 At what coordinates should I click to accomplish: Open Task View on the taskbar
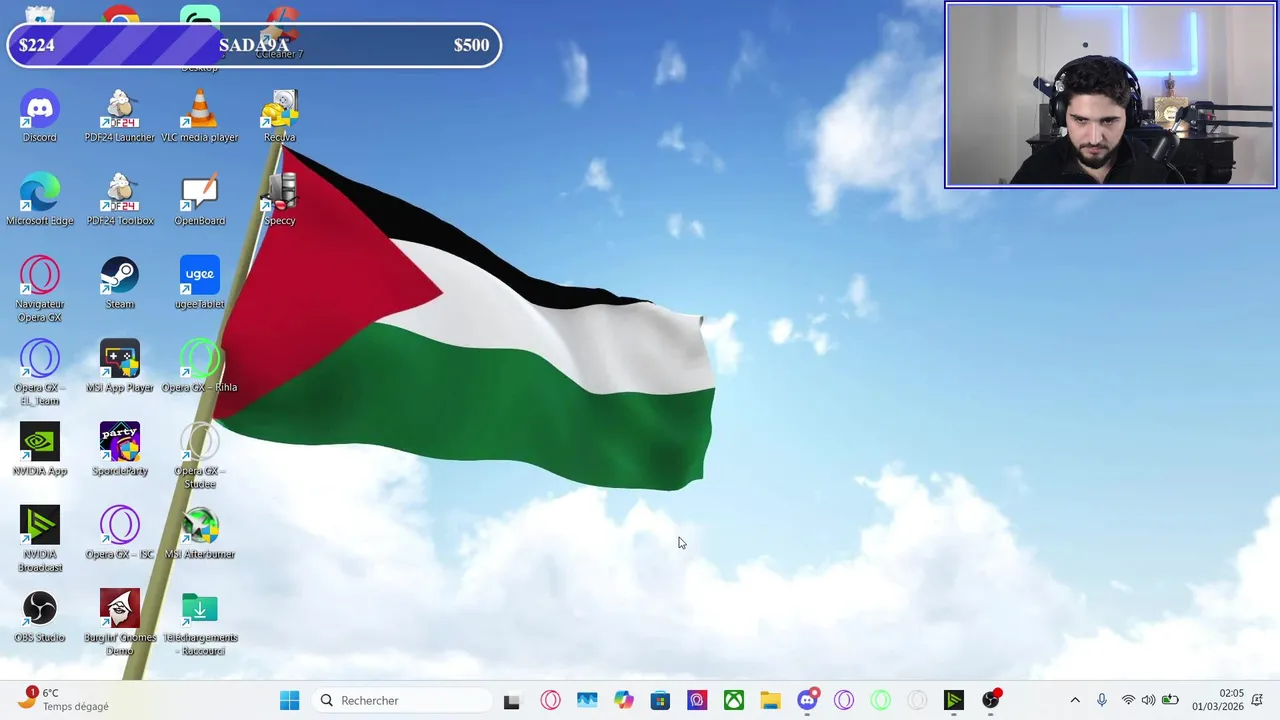[x=512, y=700]
